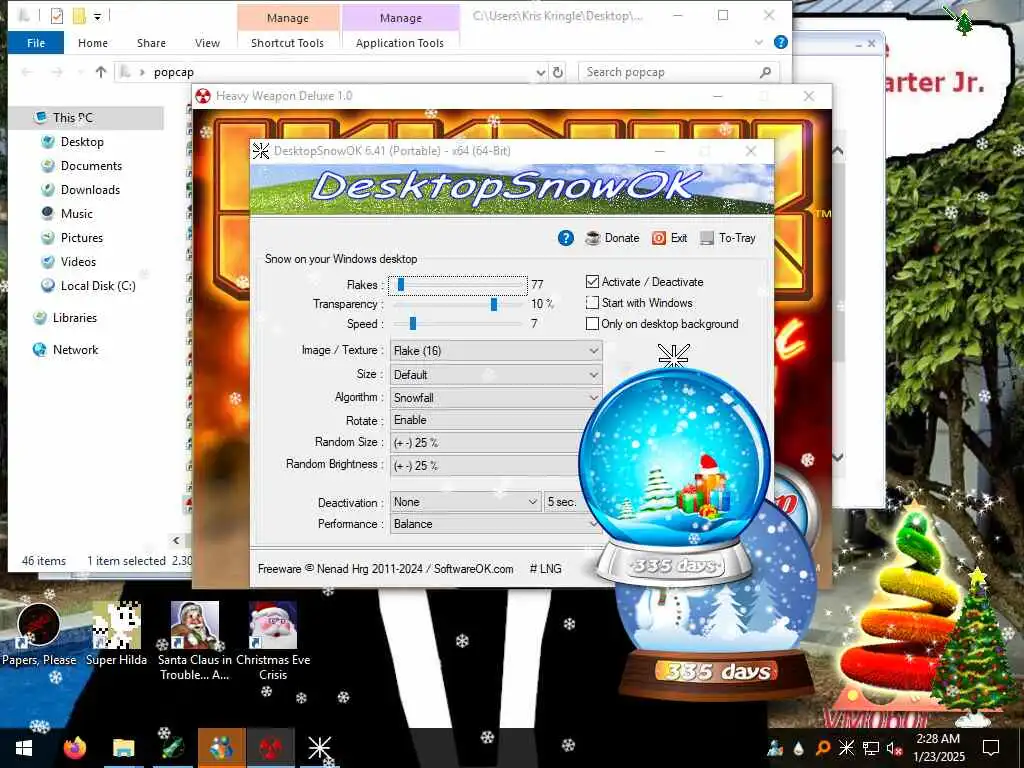This screenshot has height=768, width=1024.
Task: Open the Random Size dropdown
Action: click(485, 443)
